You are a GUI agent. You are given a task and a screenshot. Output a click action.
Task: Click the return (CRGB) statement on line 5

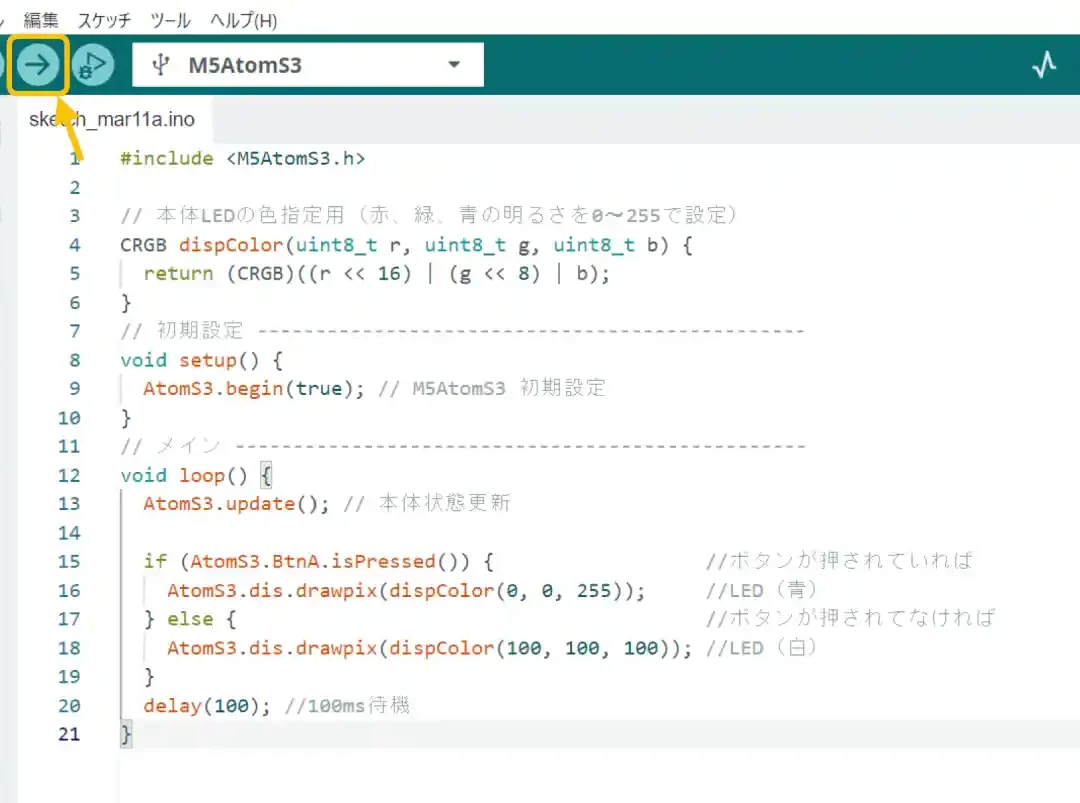(376, 274)
